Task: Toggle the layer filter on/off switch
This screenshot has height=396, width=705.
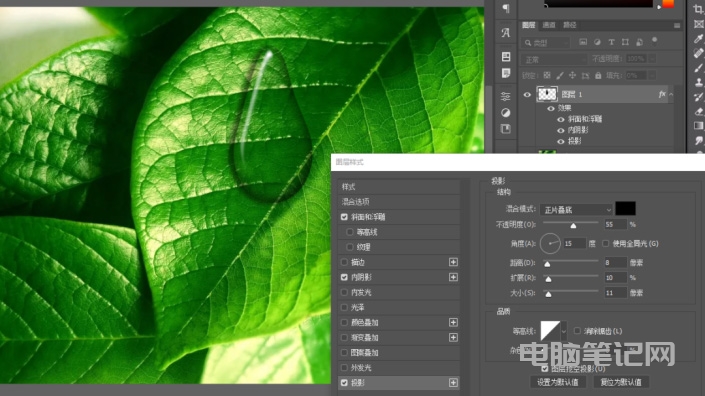Action: pos(655,41)
